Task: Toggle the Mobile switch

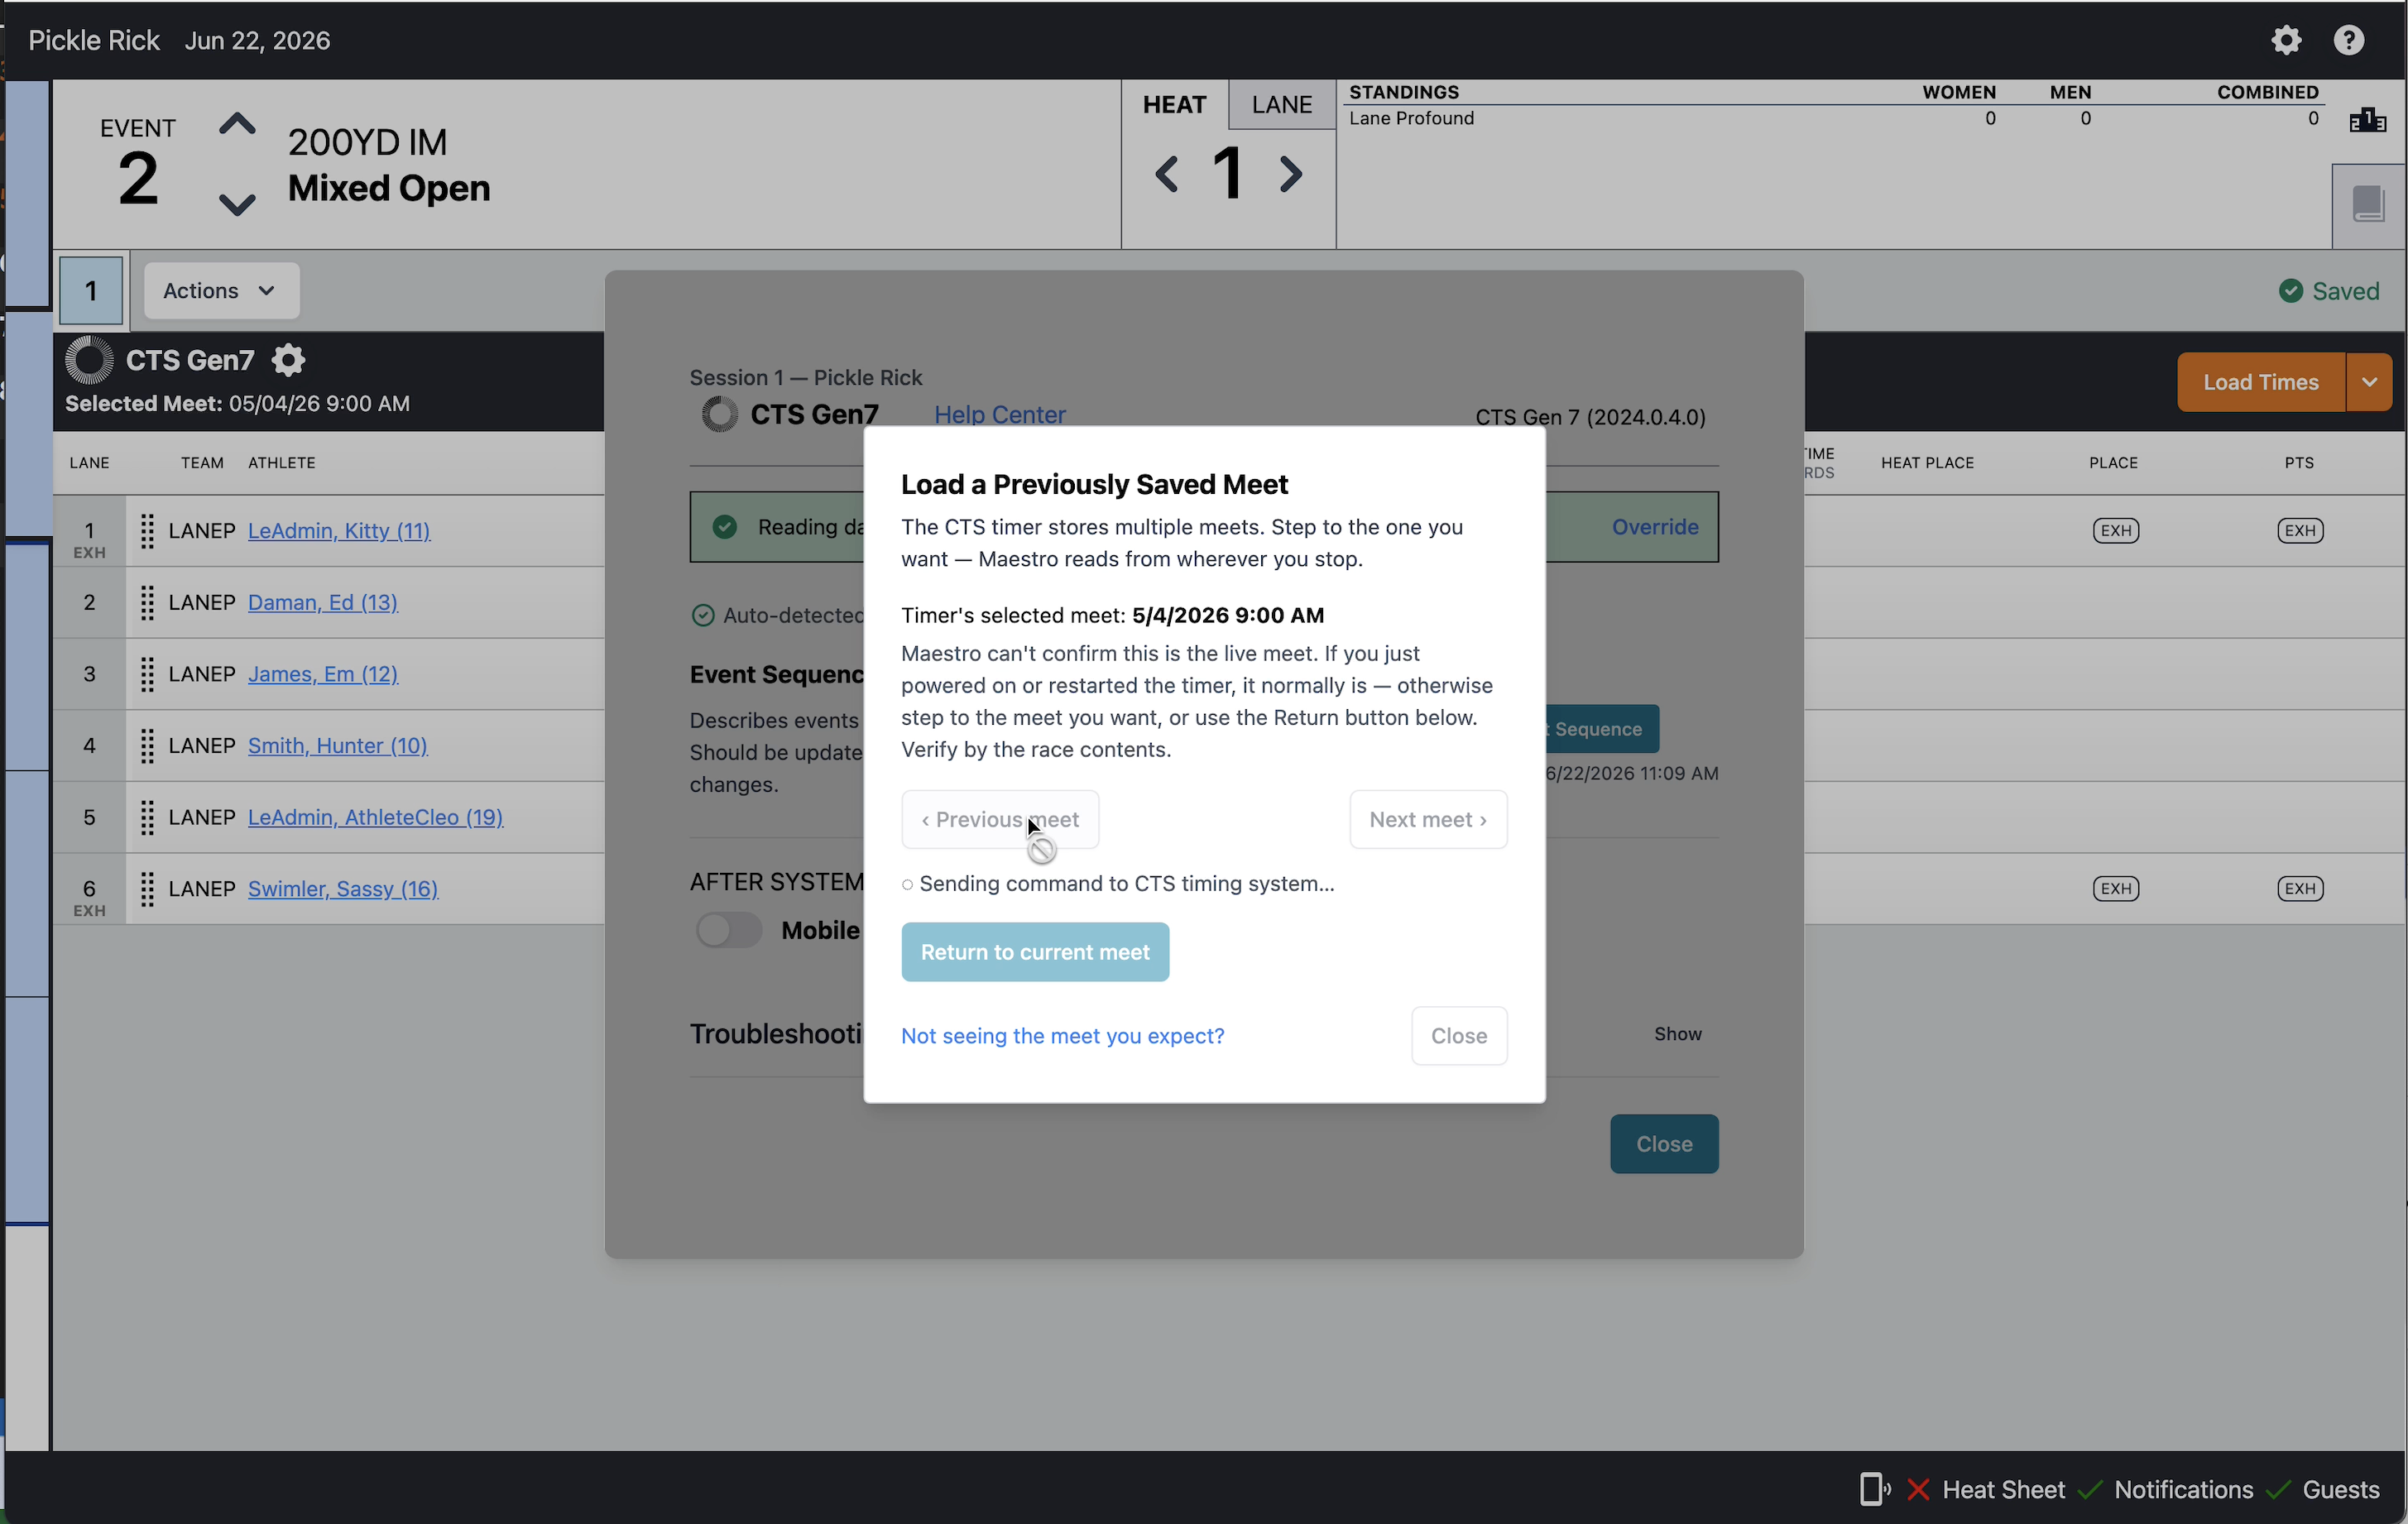Action: 729,931
